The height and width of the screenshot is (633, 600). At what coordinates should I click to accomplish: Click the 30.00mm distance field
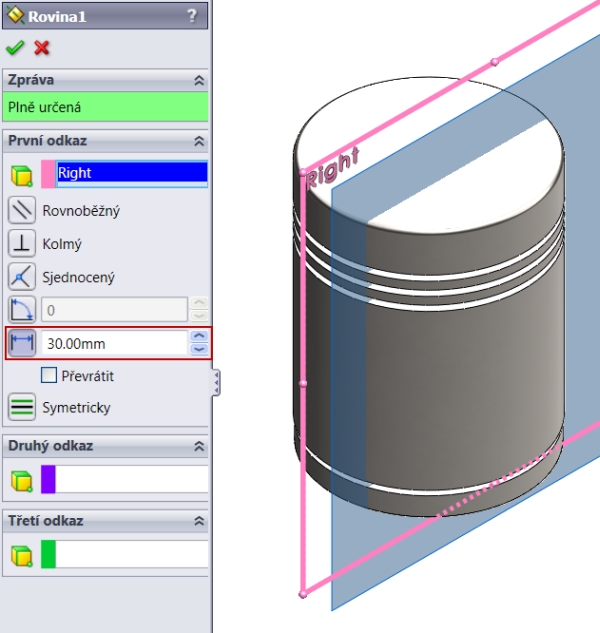tap(113, 343)
